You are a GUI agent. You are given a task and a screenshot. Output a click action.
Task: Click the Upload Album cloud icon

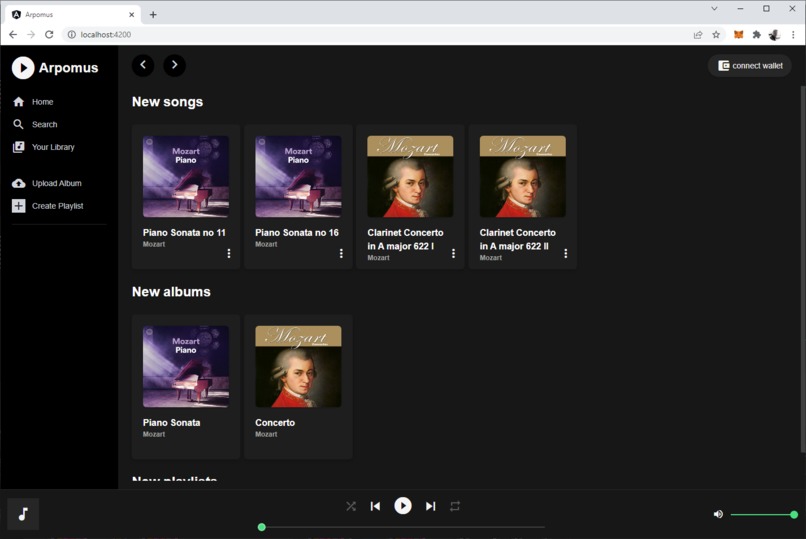(19, 183)
